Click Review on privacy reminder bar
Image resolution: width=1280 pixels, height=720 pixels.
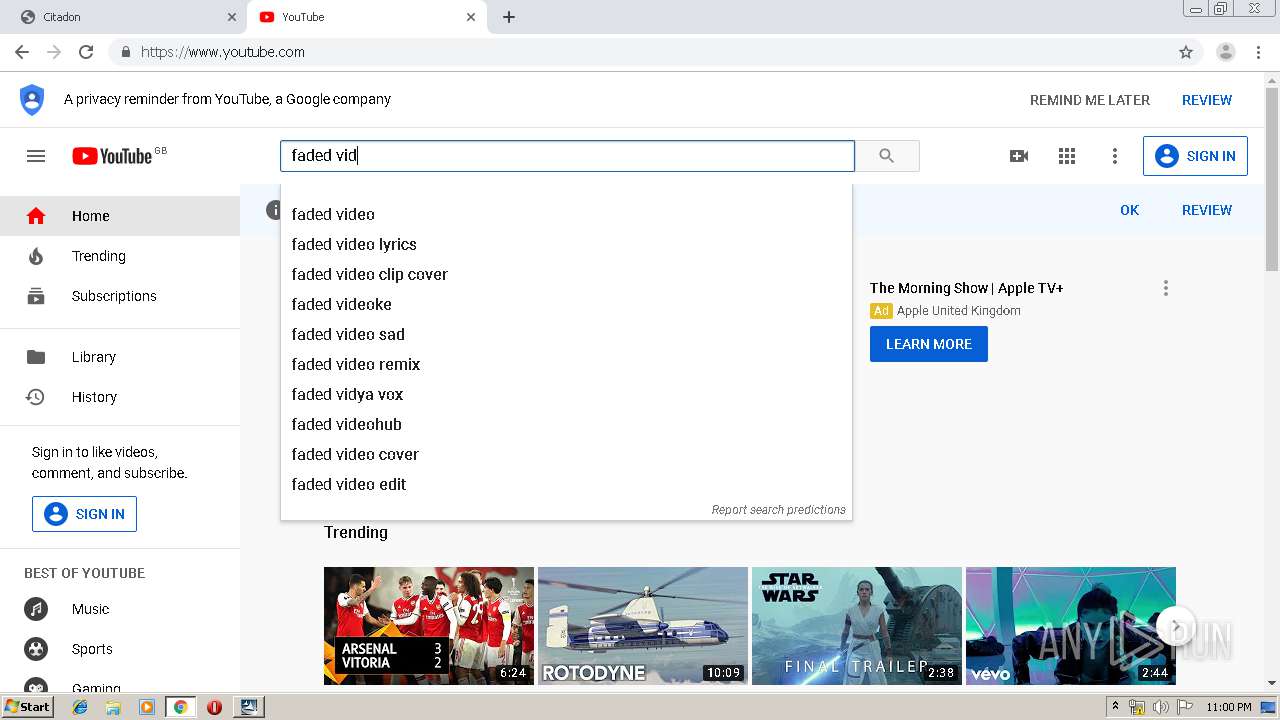[x=1207, y=100]
